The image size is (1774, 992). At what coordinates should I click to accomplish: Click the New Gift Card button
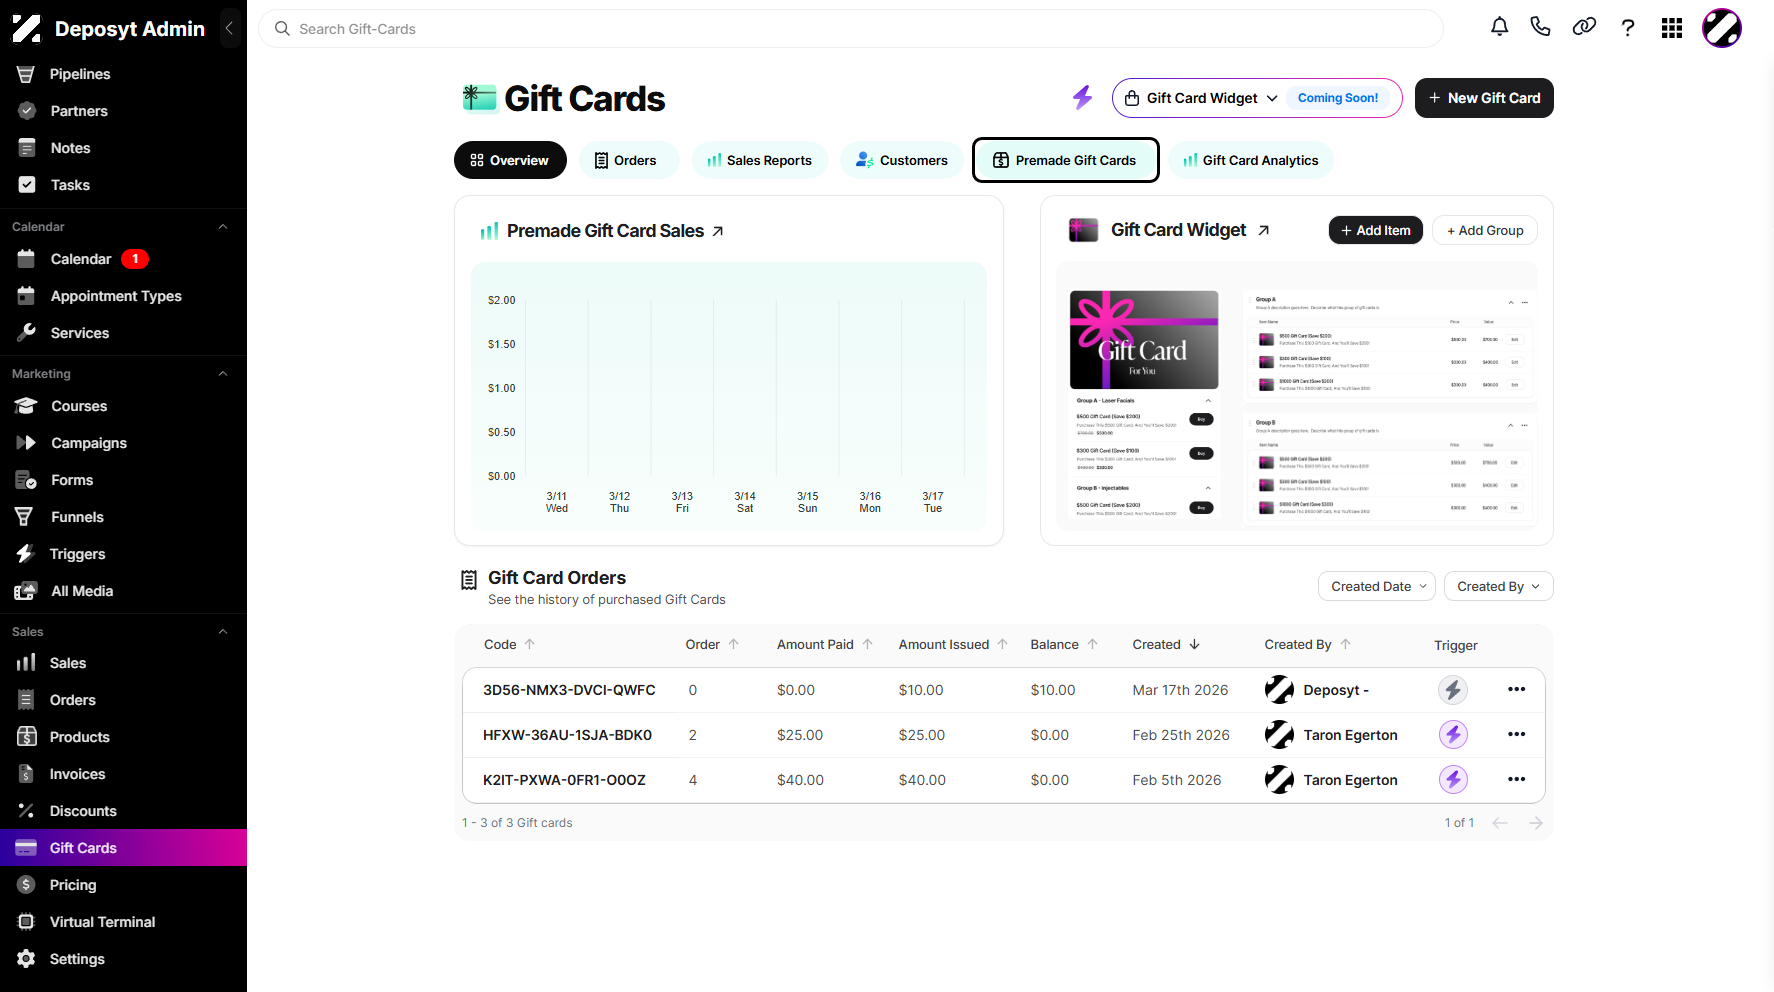click(1484, 98)
